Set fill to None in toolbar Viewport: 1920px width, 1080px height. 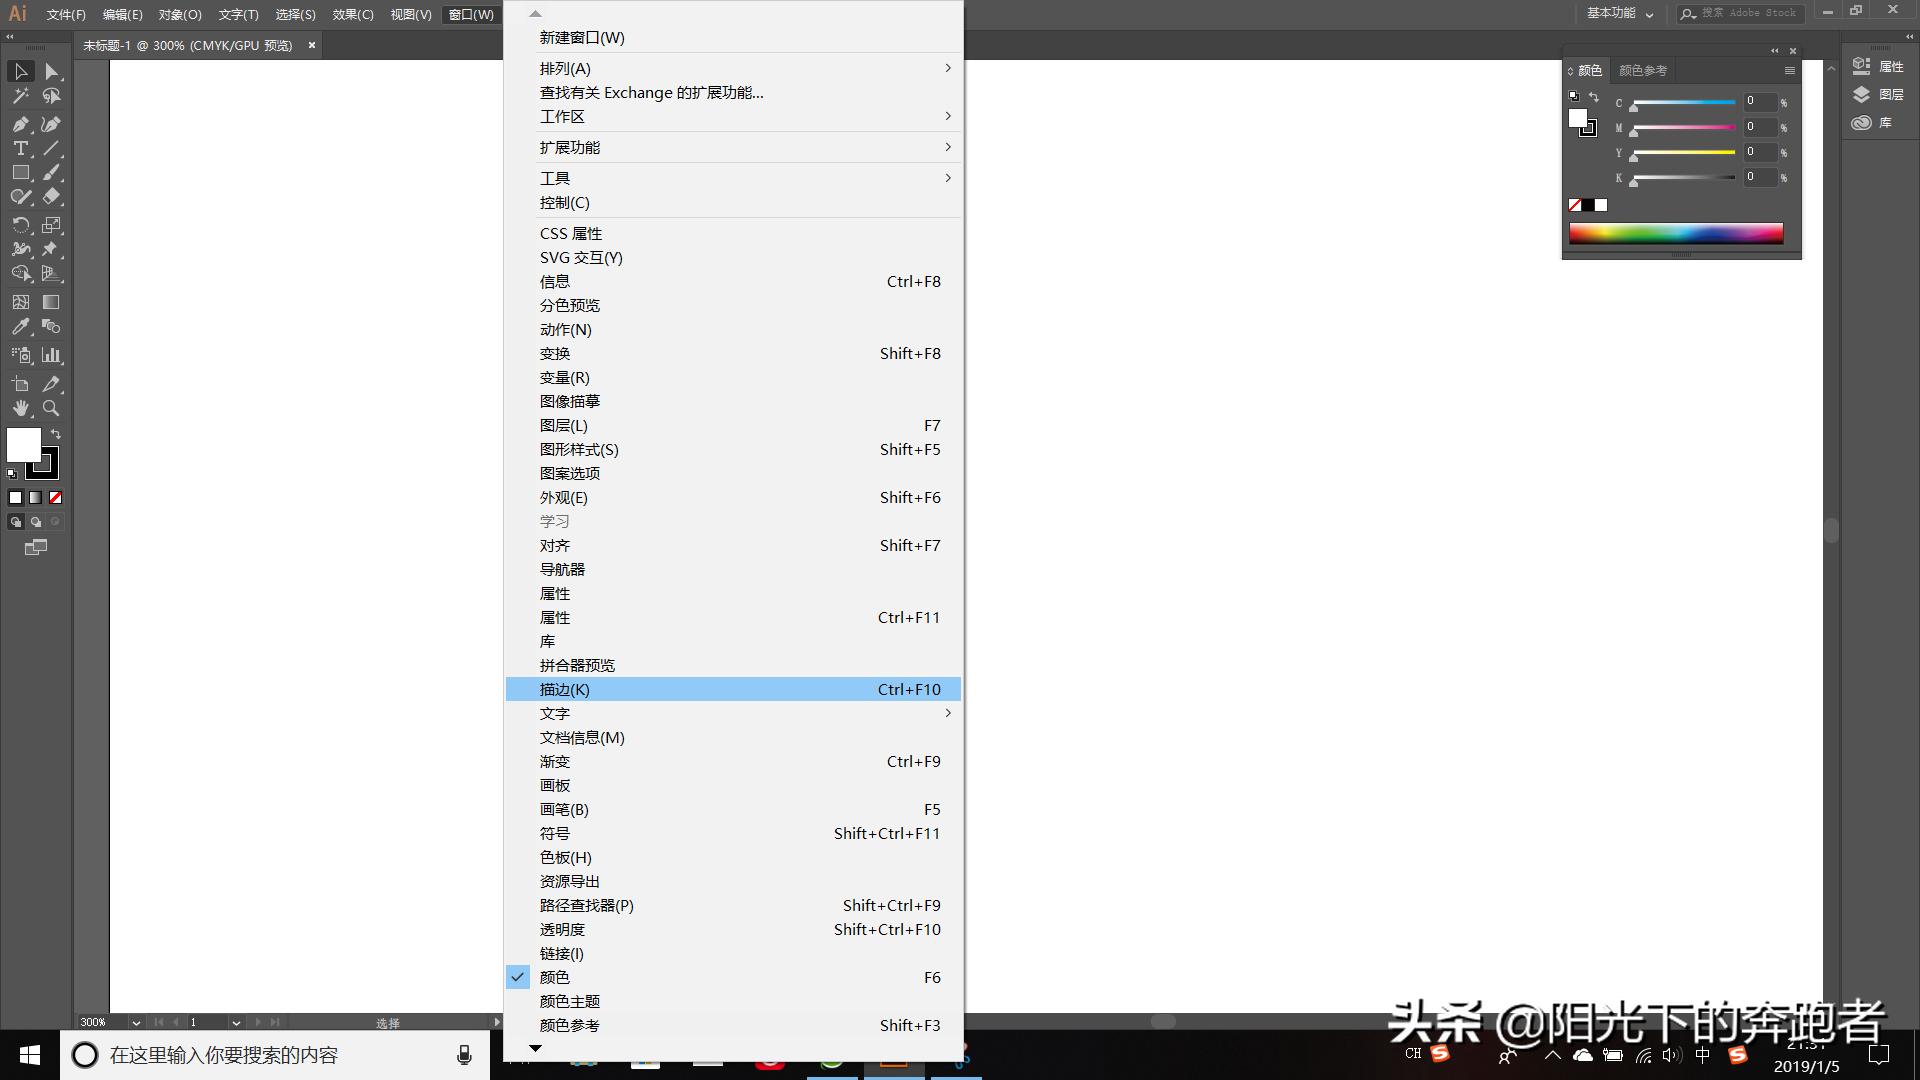56,497
